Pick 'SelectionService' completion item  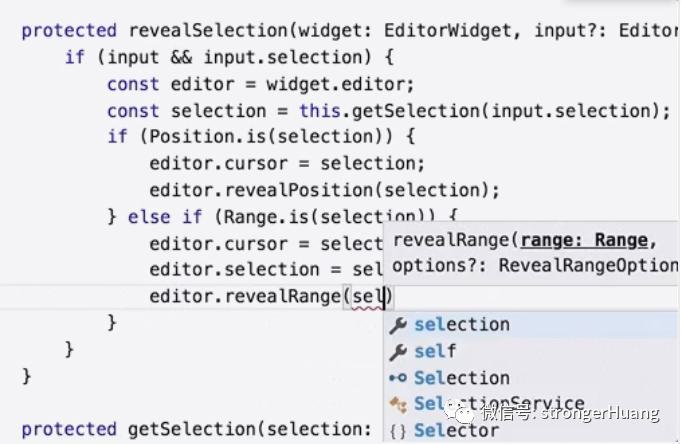pyautogui.click(x=531, y=404)
